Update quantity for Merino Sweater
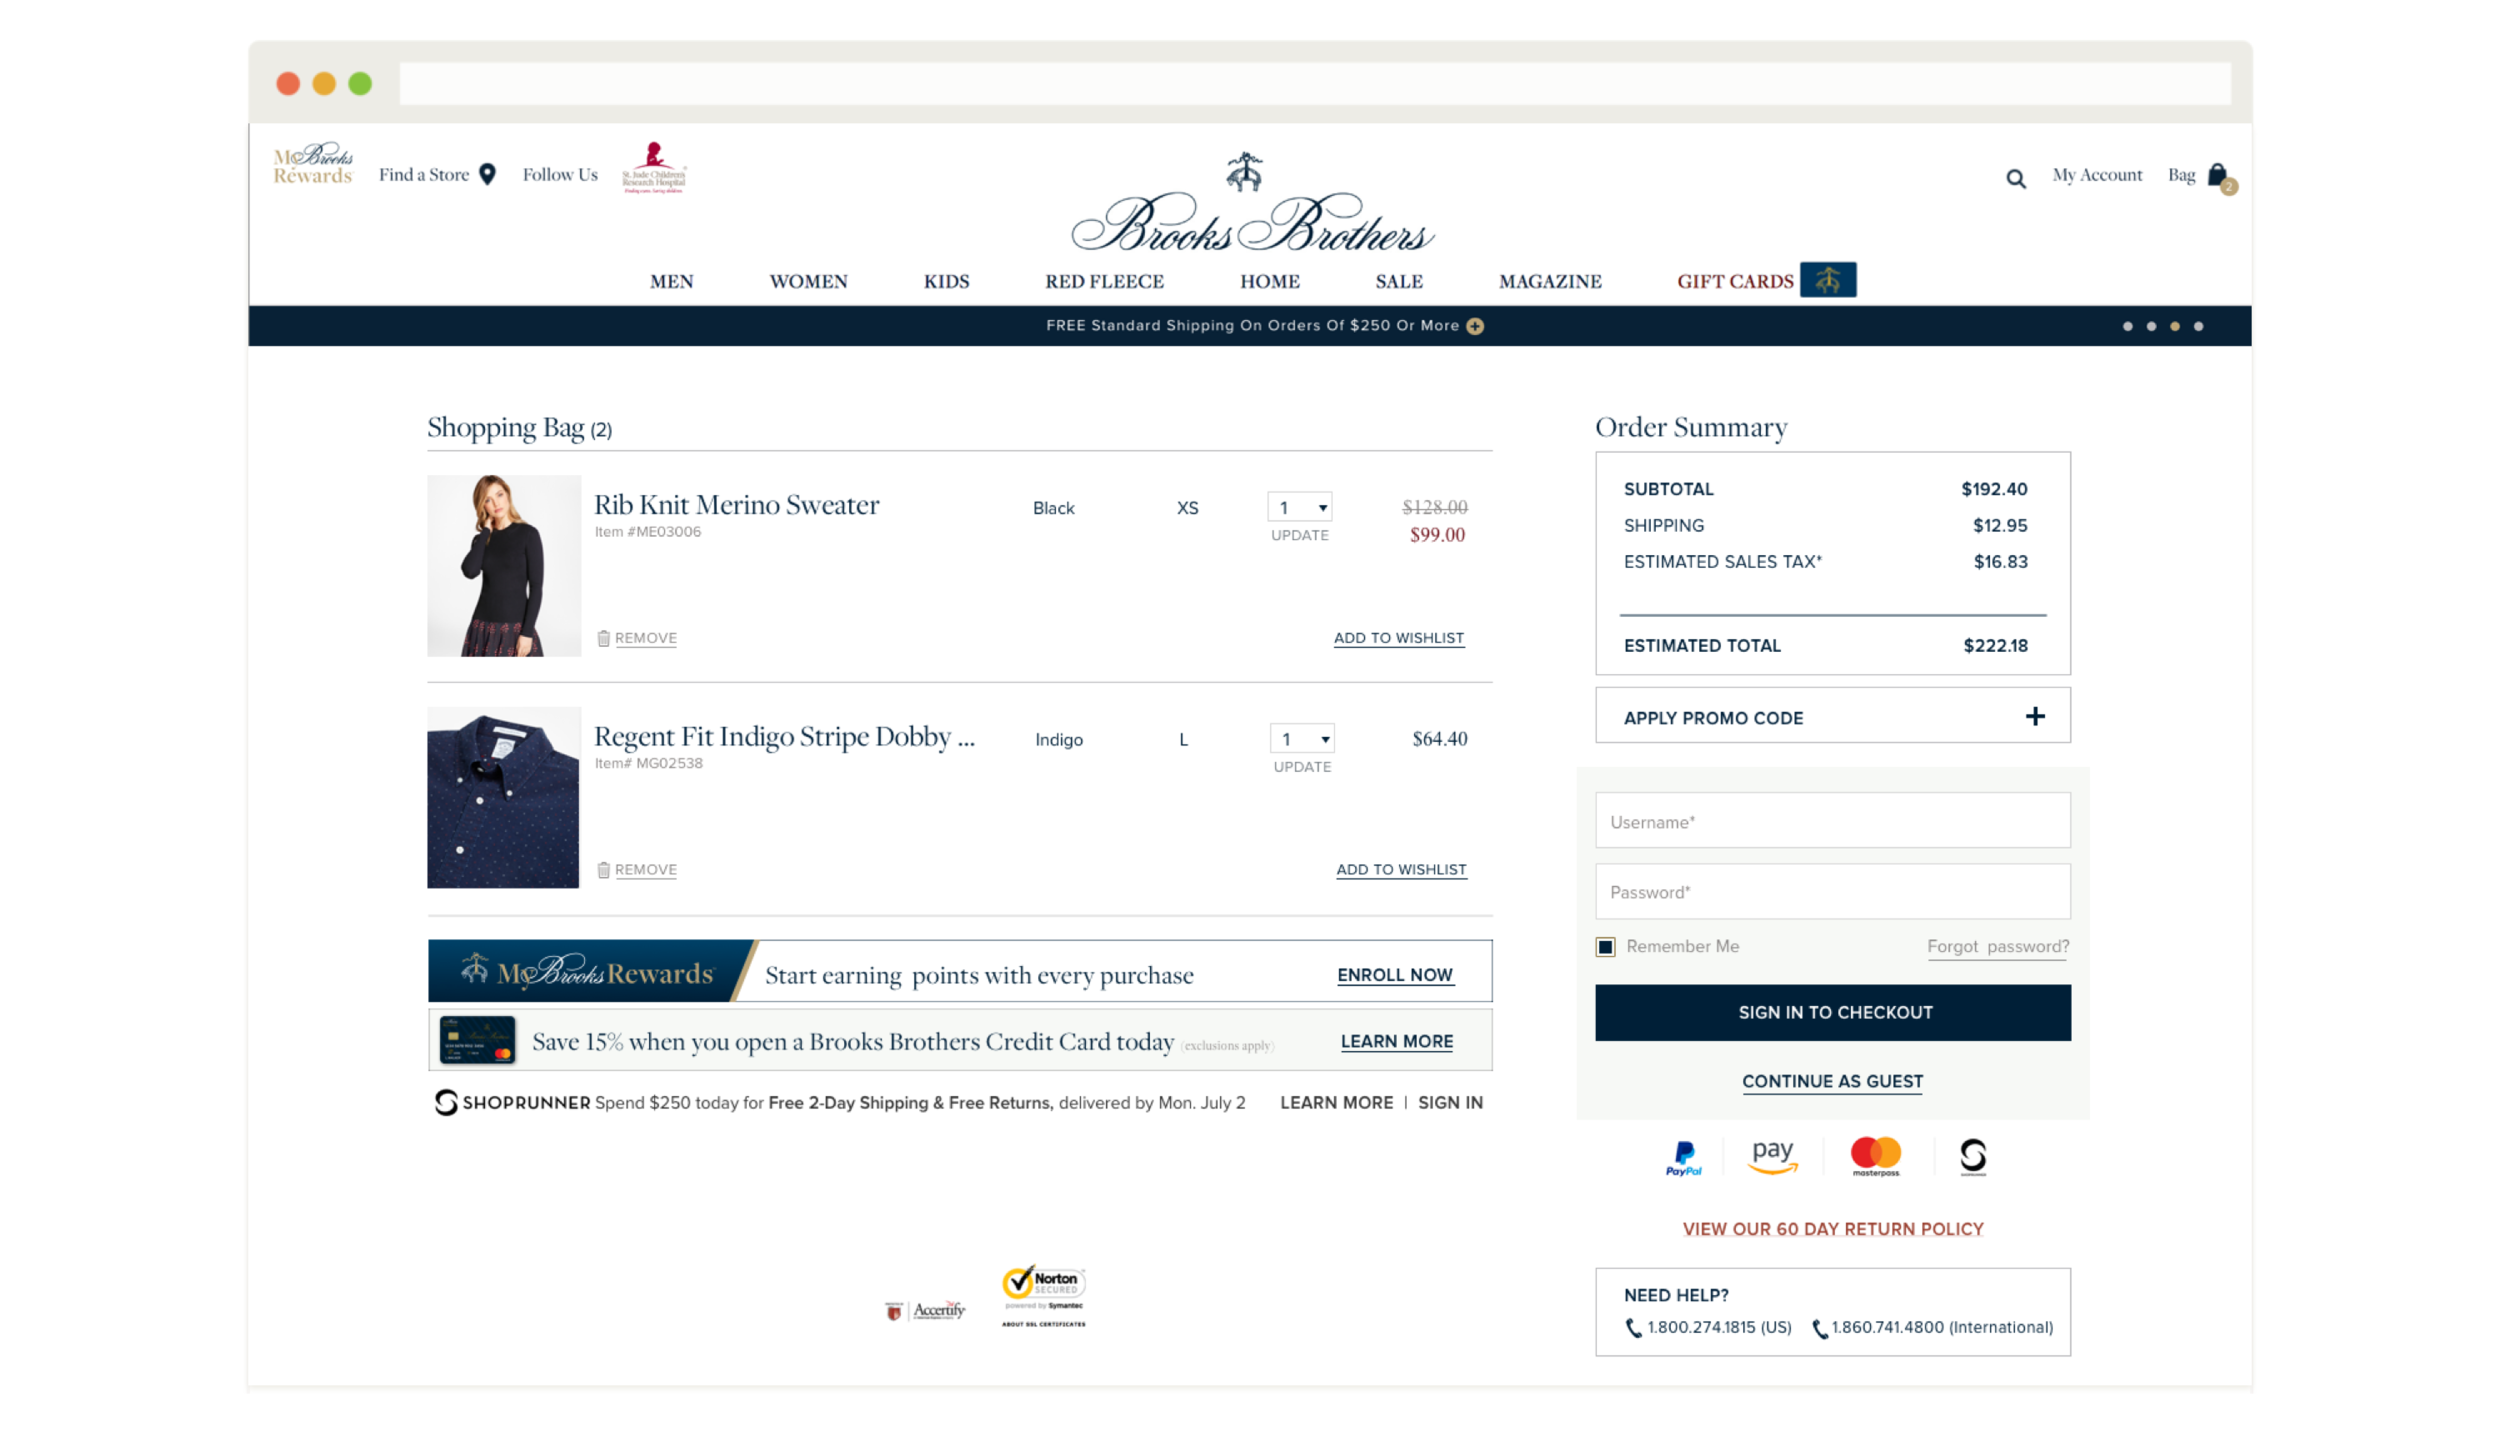Screen dimensions: 2500x1447 pos(1299,536)
